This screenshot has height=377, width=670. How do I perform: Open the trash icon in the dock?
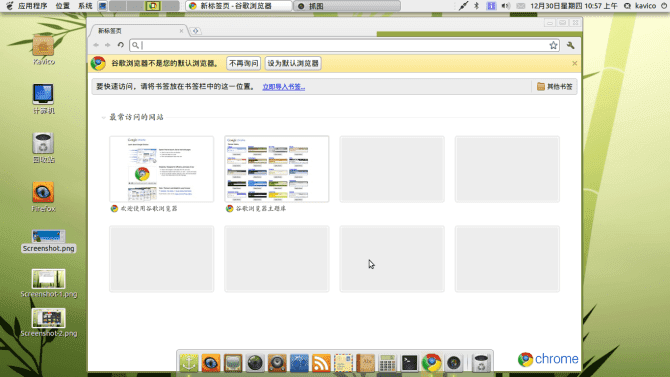tap(481, 363)
